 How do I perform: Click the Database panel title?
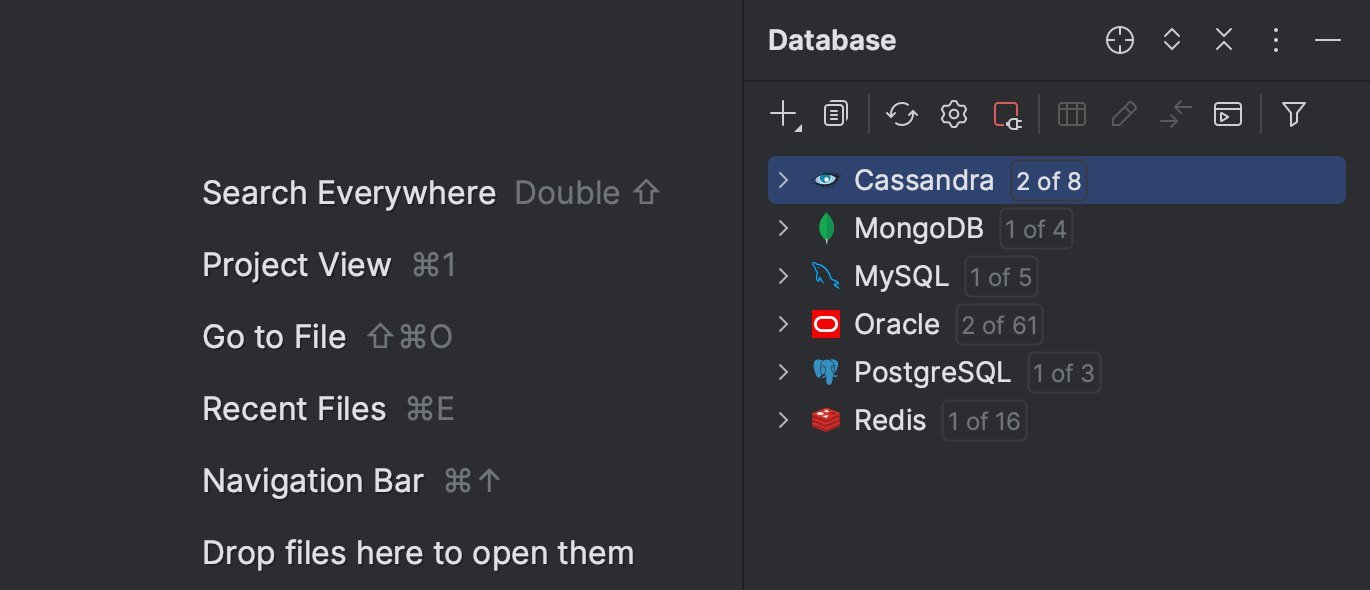tap(831, 40)
